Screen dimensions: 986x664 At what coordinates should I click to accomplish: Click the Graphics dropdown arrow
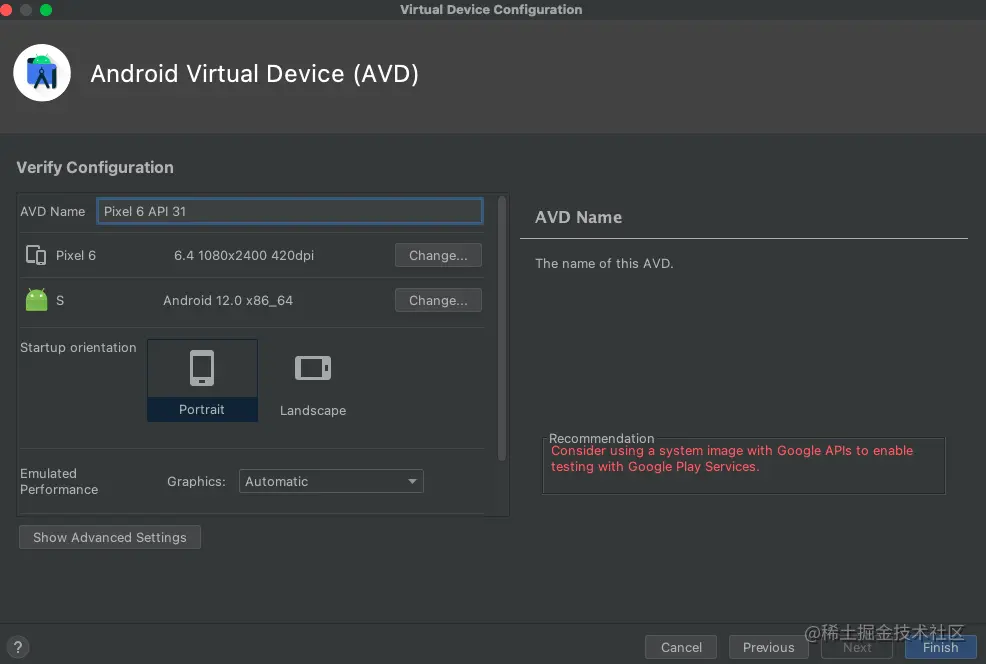tap(412, 481)
